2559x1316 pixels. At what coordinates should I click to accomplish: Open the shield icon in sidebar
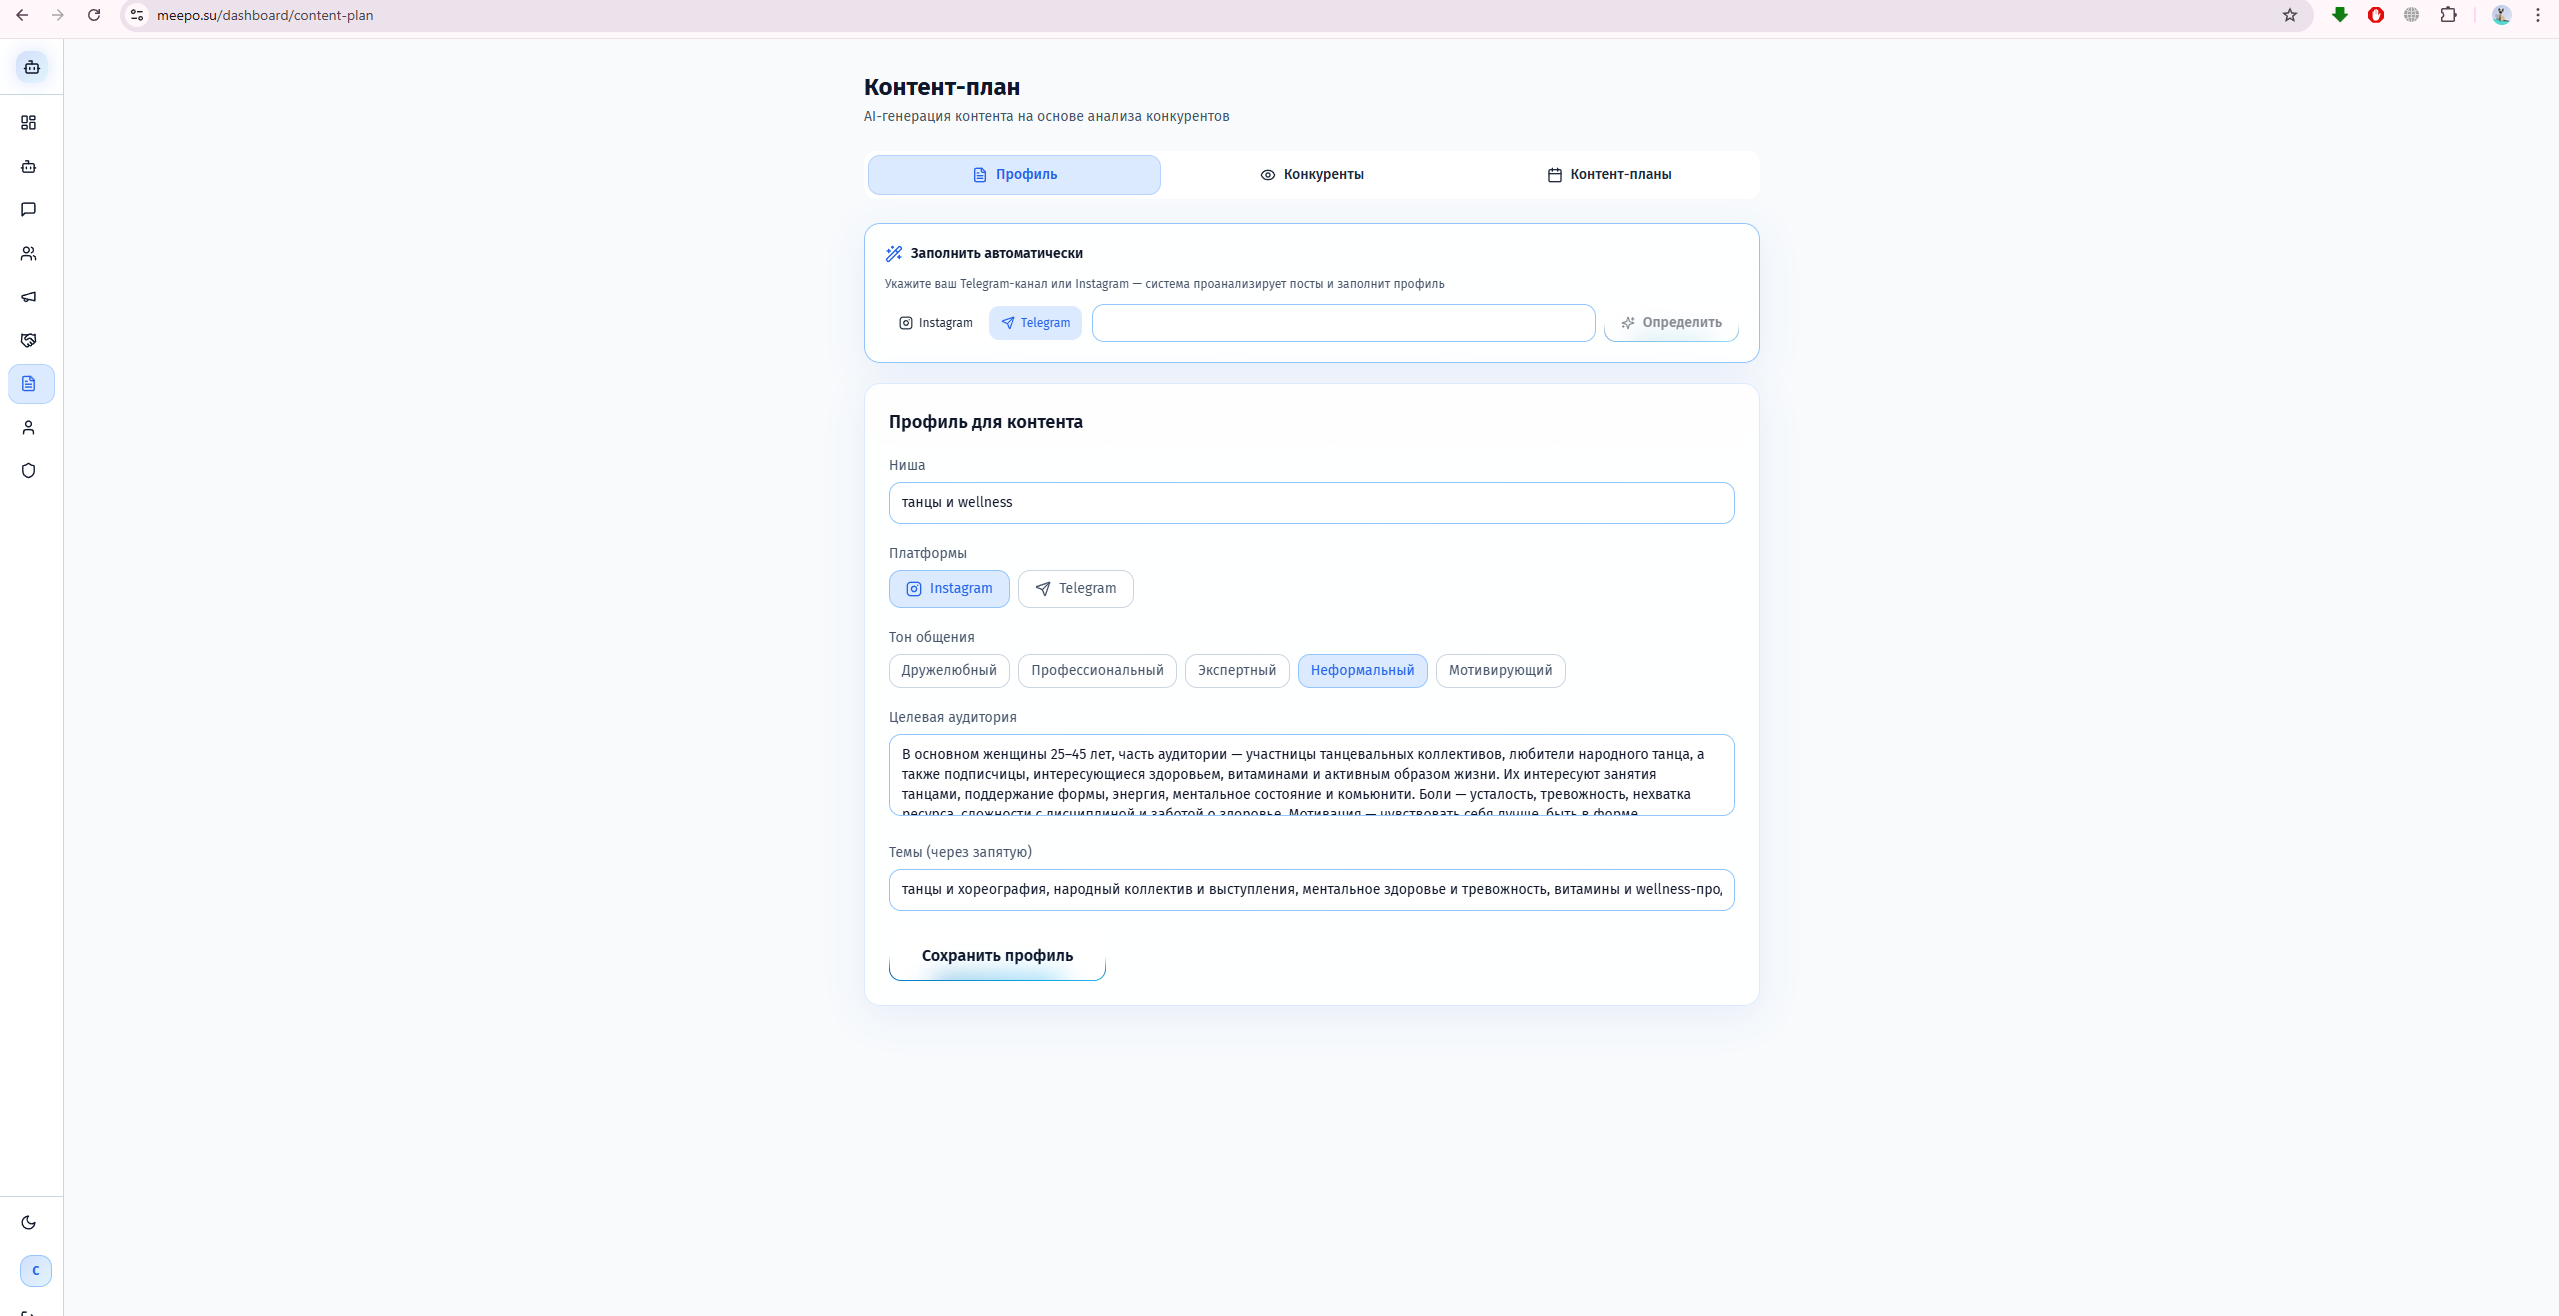pyautogui.click(x=29, y=471)
